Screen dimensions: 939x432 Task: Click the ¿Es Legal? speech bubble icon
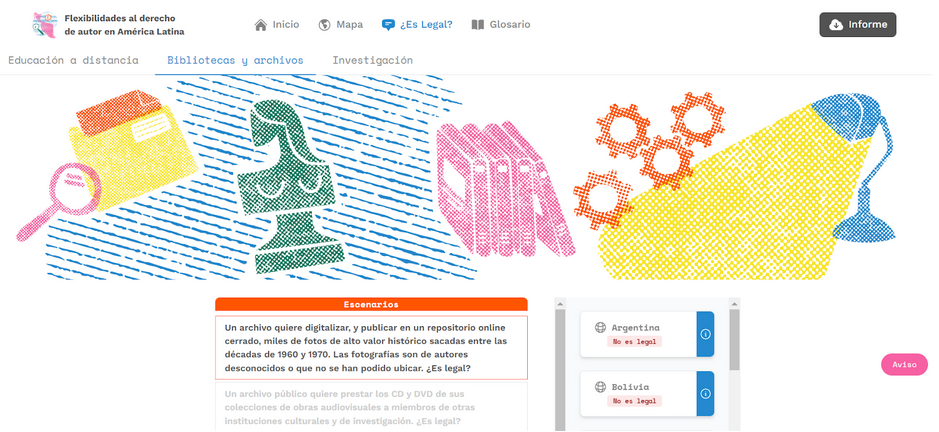(388, 25)
